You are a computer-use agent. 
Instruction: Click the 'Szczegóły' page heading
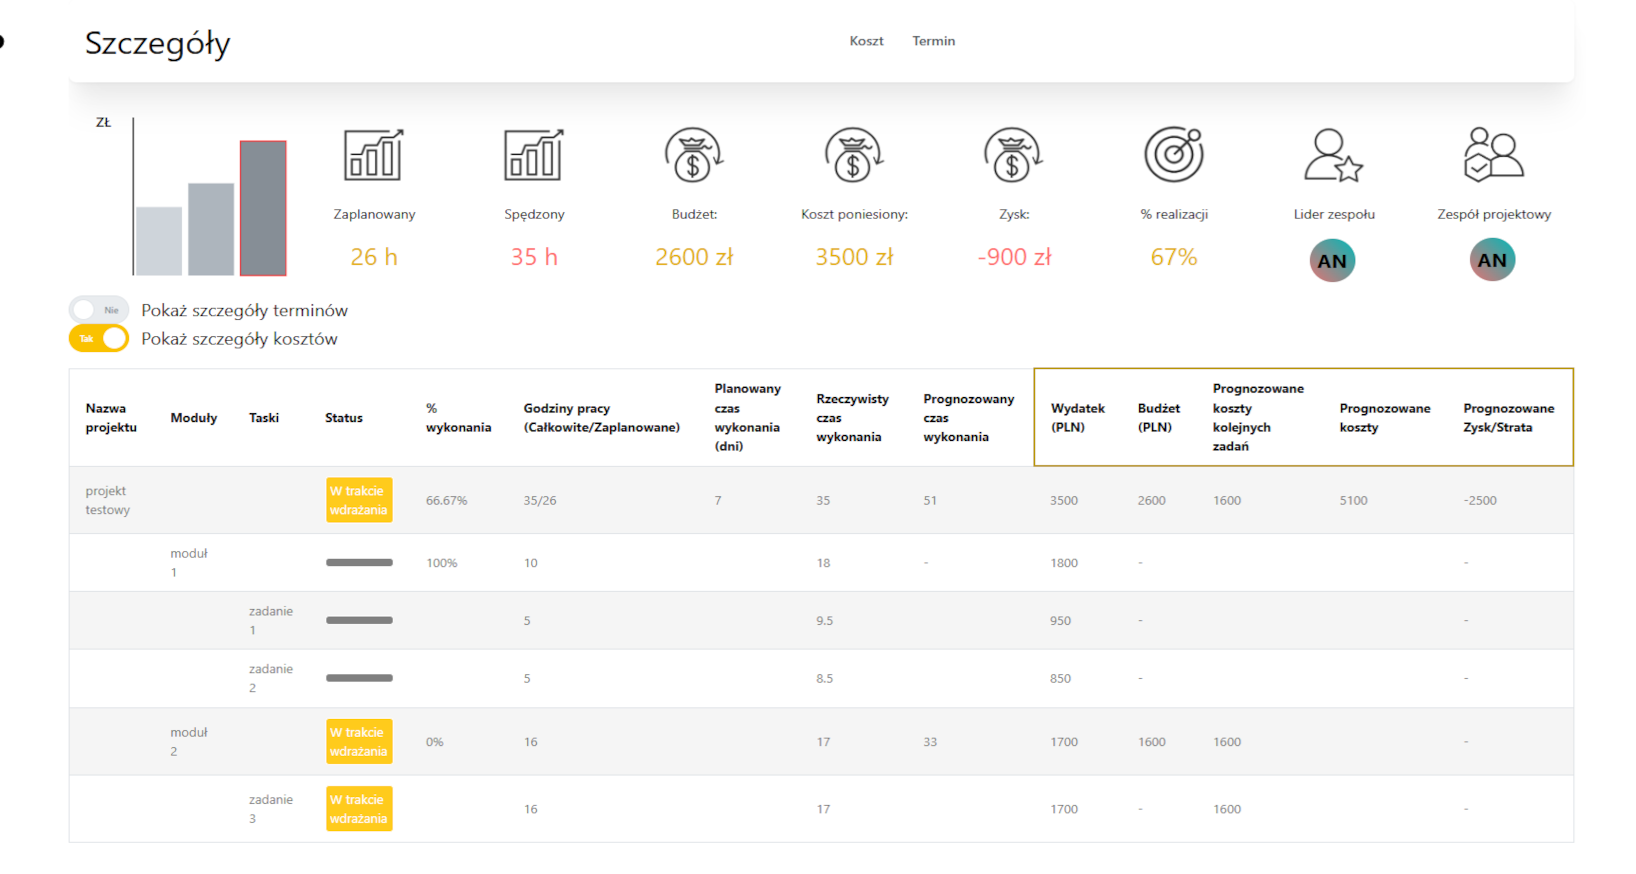(x=158, y=43)
